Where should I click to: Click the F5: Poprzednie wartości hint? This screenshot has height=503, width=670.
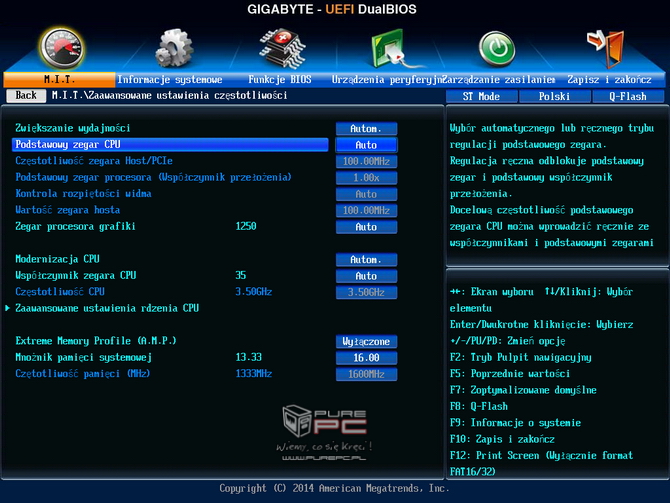click(x=510, y=374)
